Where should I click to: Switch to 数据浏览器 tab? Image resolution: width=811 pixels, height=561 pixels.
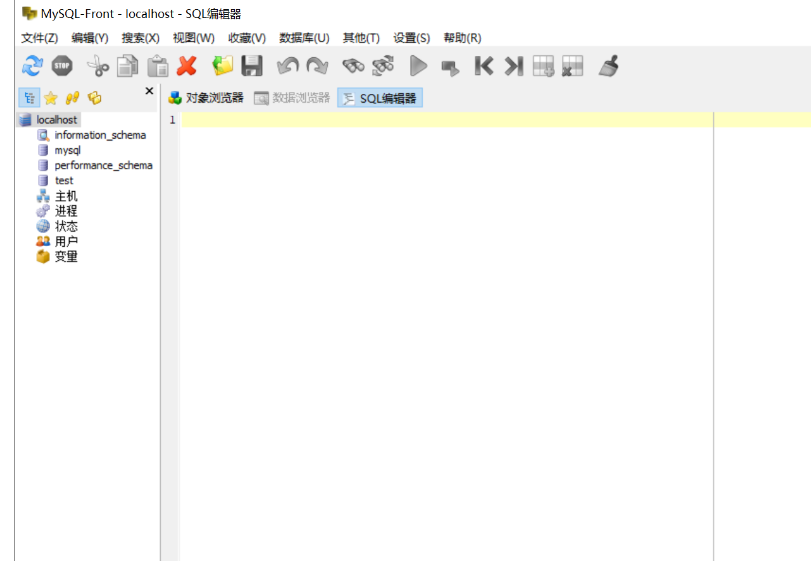(x=292, y=98)
